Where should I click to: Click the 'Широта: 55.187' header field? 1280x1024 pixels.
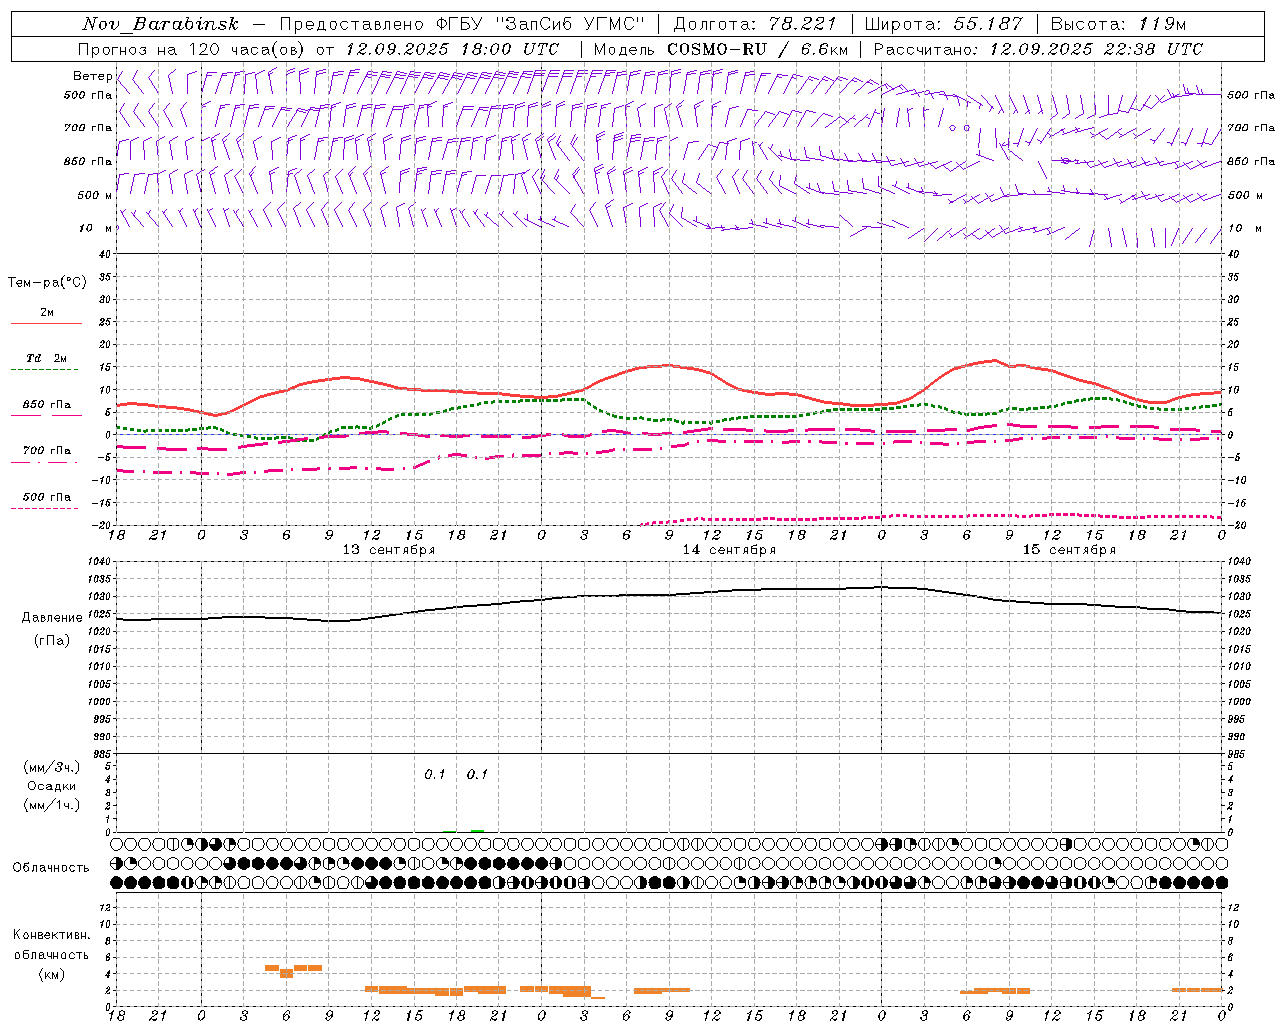(x=943, y=24)
